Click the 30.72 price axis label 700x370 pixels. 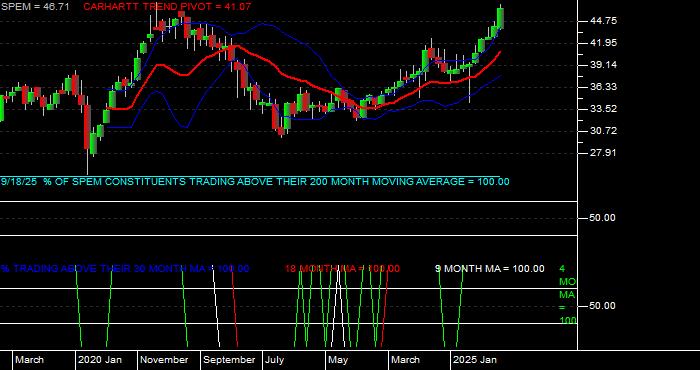coord(603,131)
